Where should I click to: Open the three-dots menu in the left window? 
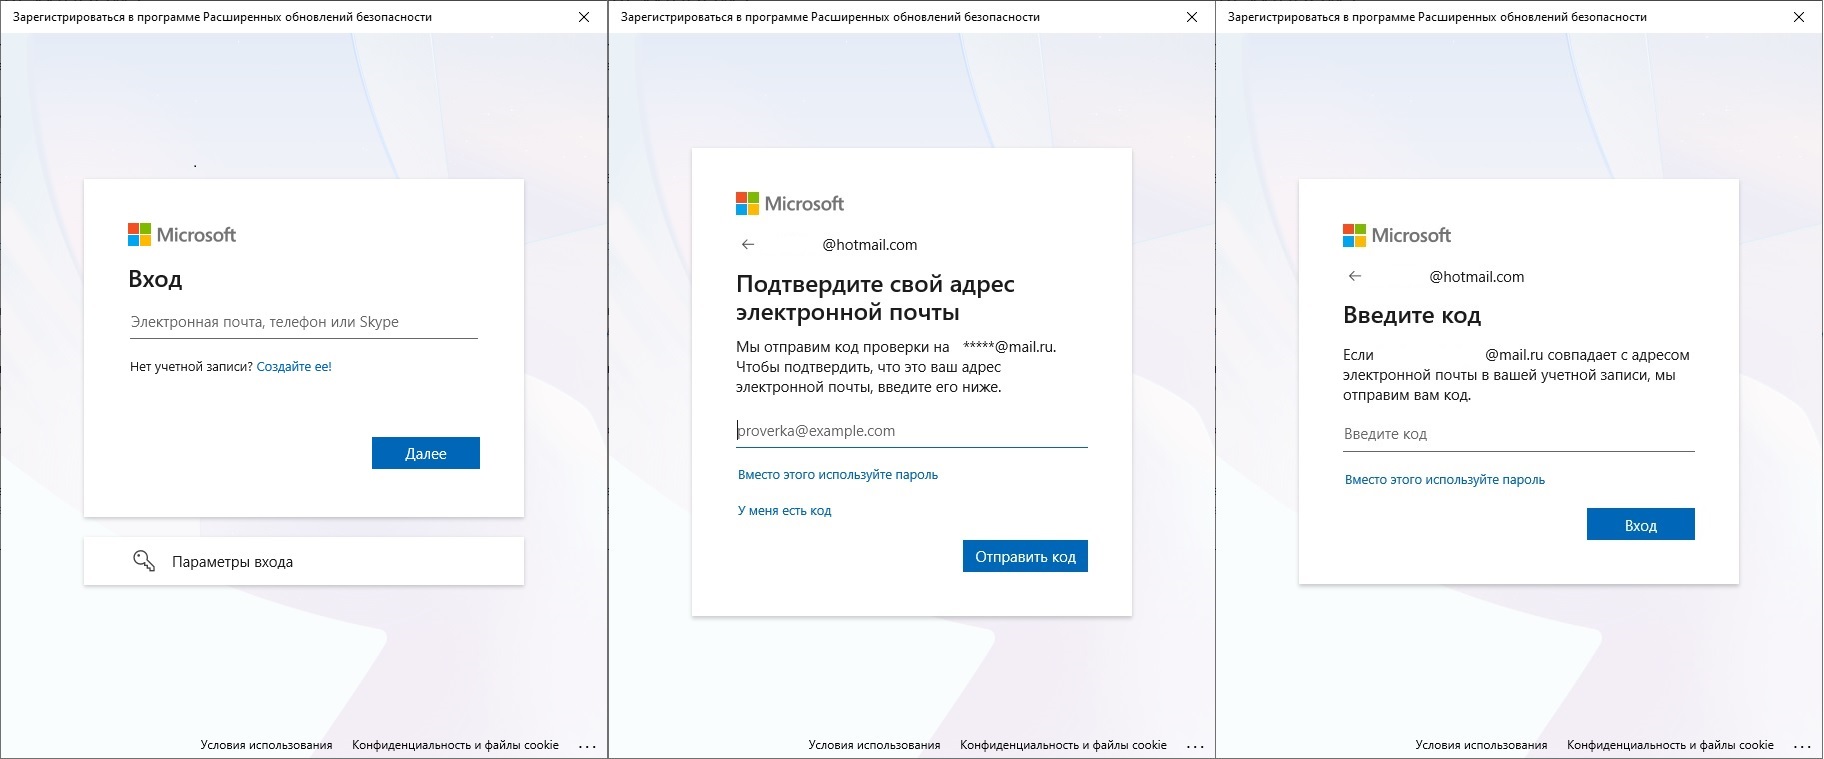click(587, 746)
